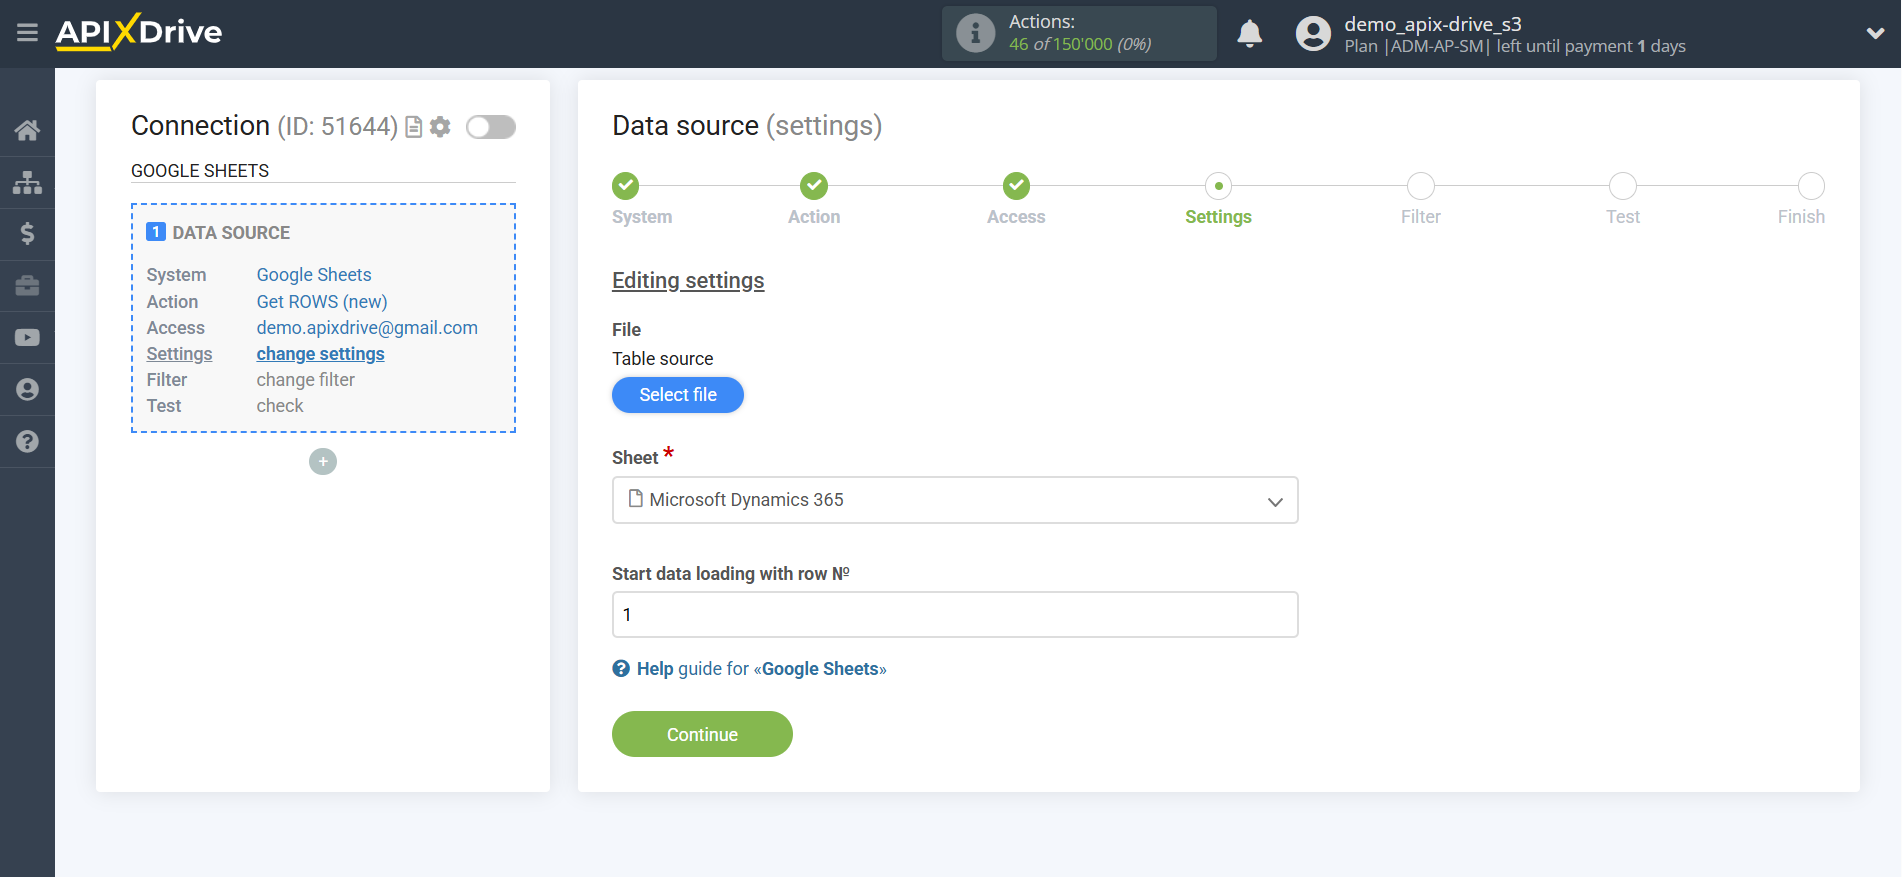Click the Select file button

678,395
